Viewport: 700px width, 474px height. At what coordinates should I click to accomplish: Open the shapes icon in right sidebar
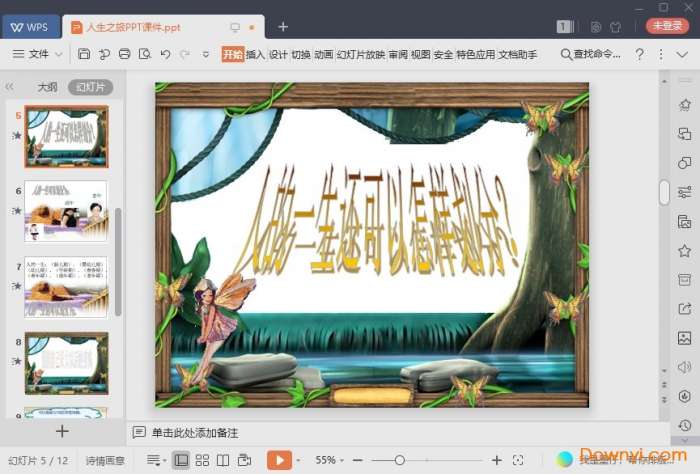(x=684, y=163)
